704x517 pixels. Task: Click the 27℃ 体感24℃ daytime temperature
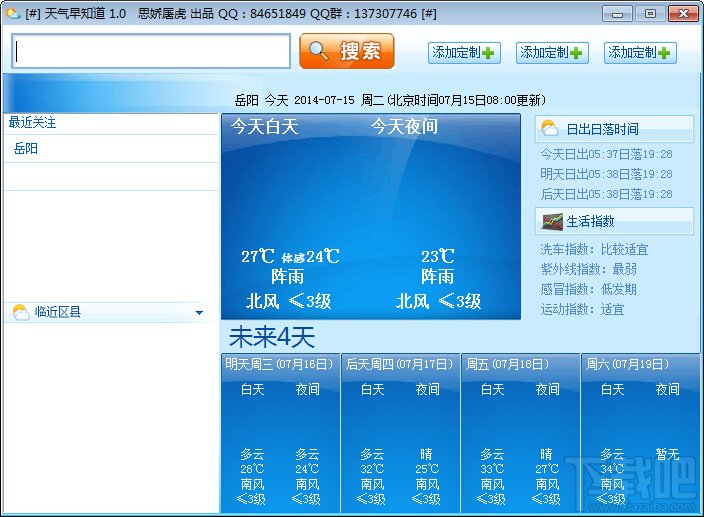[x=290, y=256]
